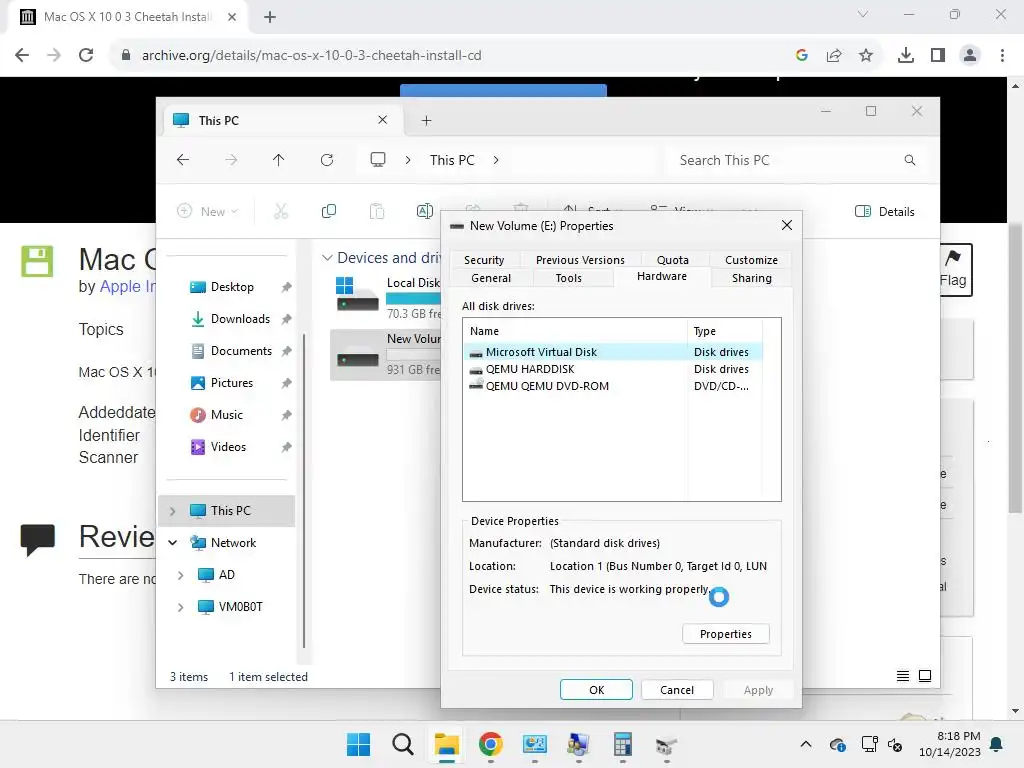This screenshot has width=1024, height=768.
Task: Expand AD network computer
Action: tap(181, 575)
